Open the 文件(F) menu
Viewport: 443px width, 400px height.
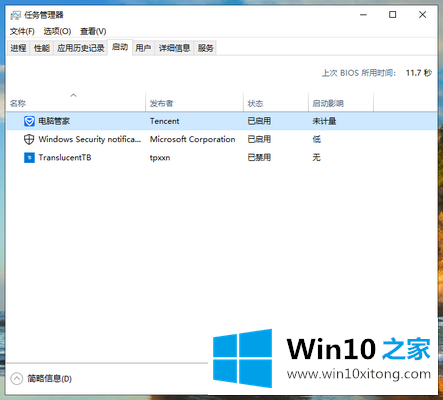(x=22, y=31)
